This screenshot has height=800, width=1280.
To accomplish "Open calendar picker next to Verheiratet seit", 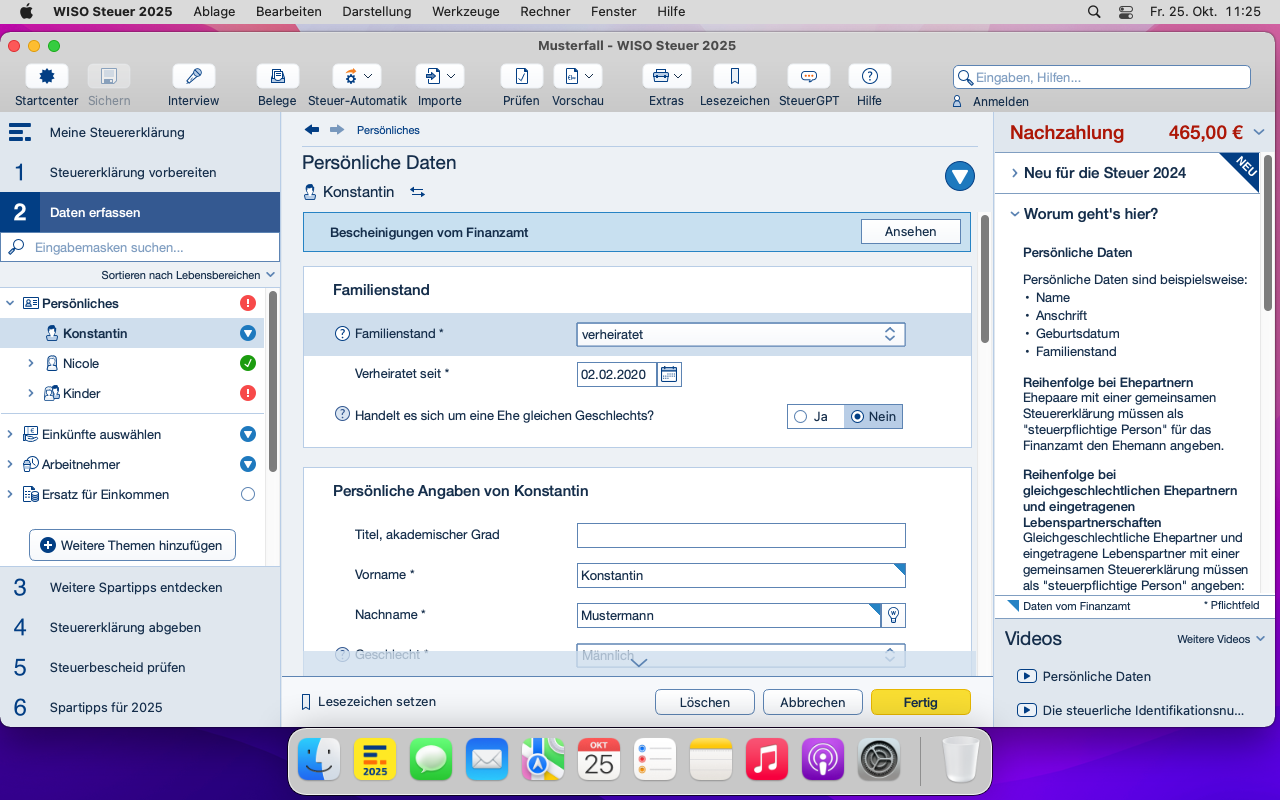I will [x=670, y=375].
